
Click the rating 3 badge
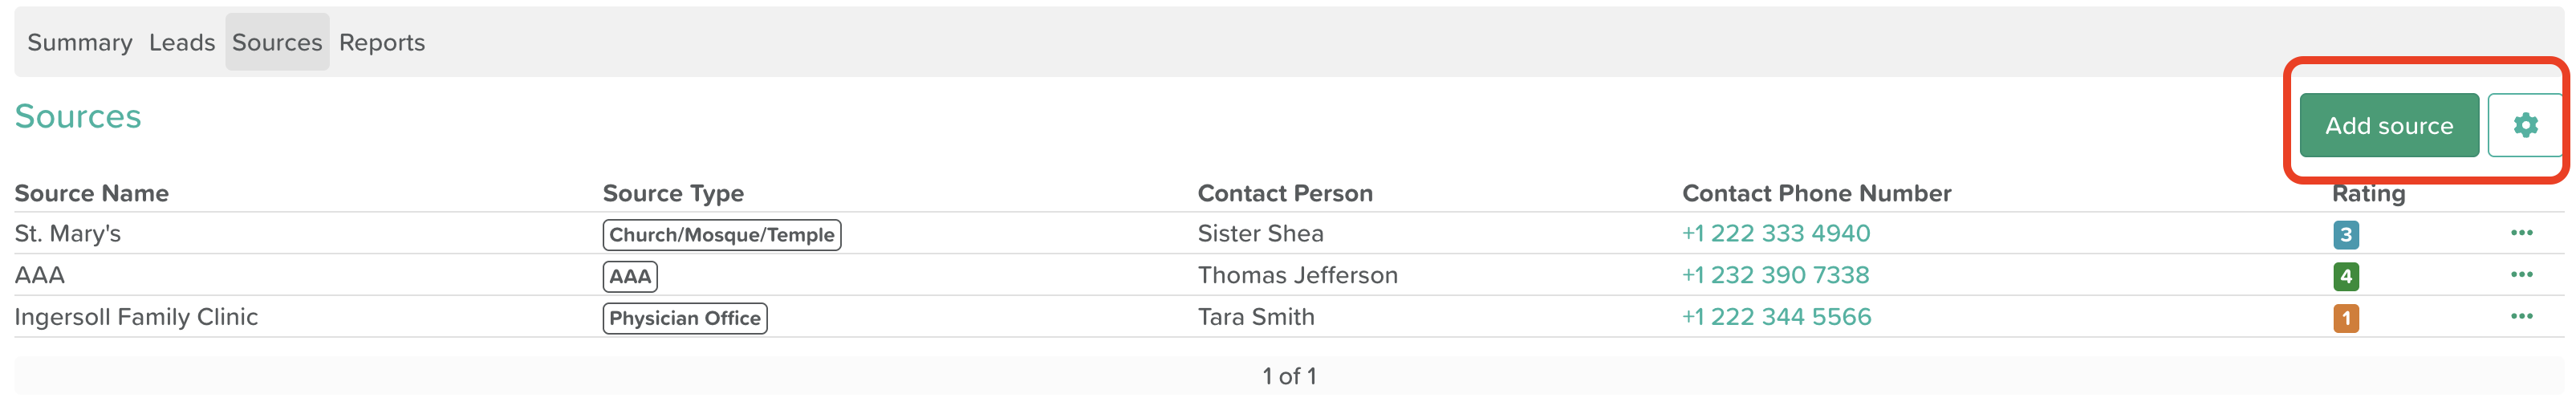click(x=2345, y=235)
